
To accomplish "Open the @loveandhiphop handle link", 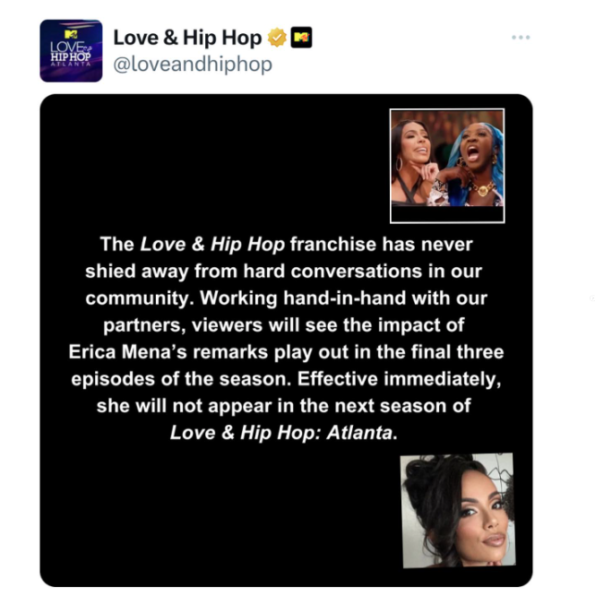I will [193, 64].
